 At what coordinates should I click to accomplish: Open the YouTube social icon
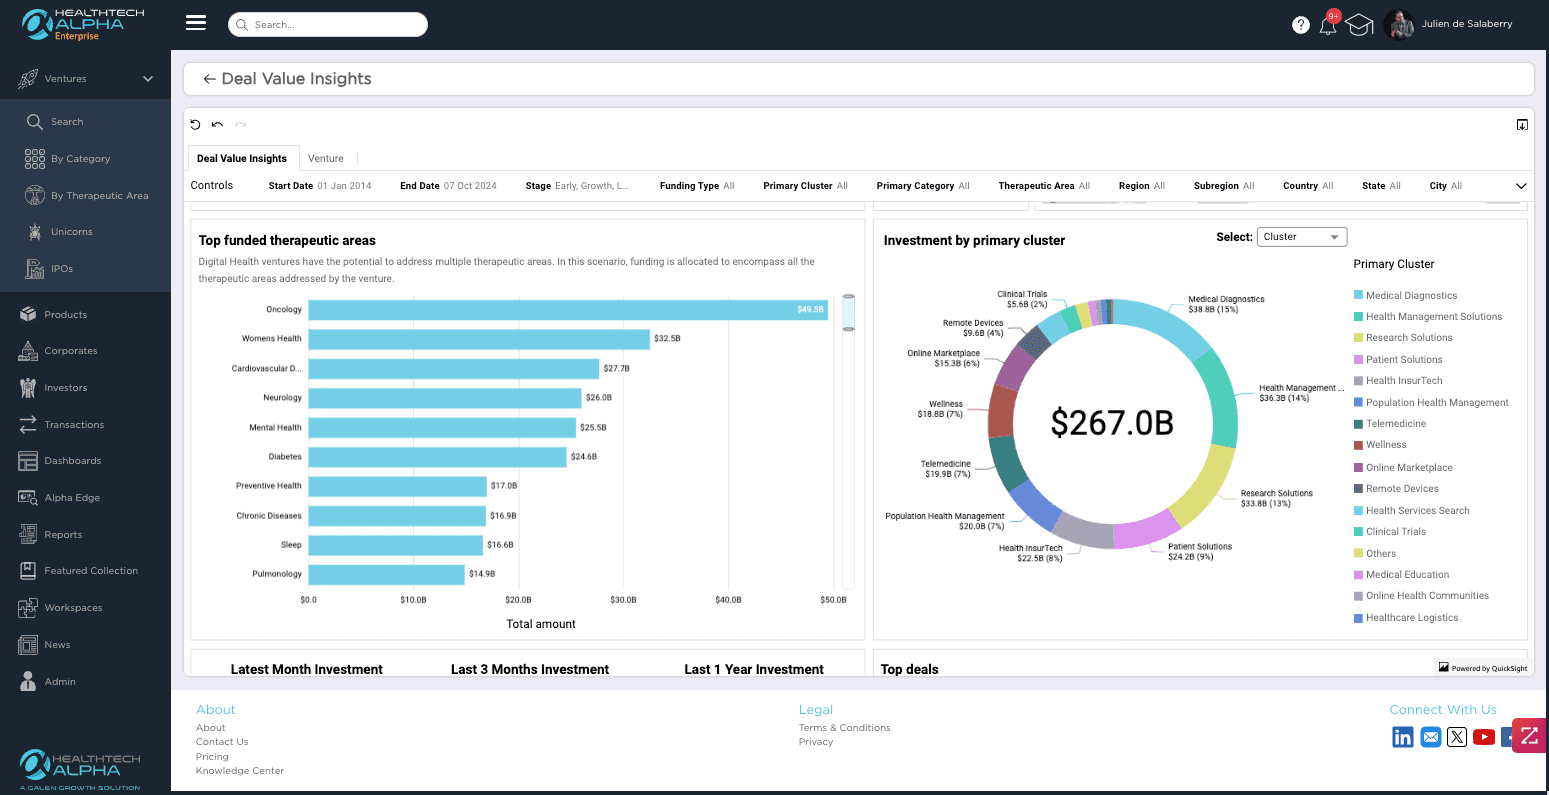(1484, 737)
